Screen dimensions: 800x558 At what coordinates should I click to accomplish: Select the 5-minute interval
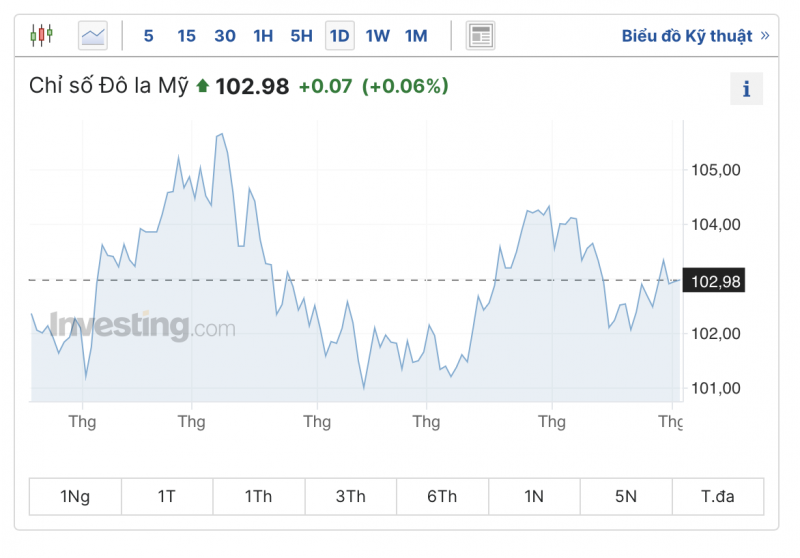149,36
